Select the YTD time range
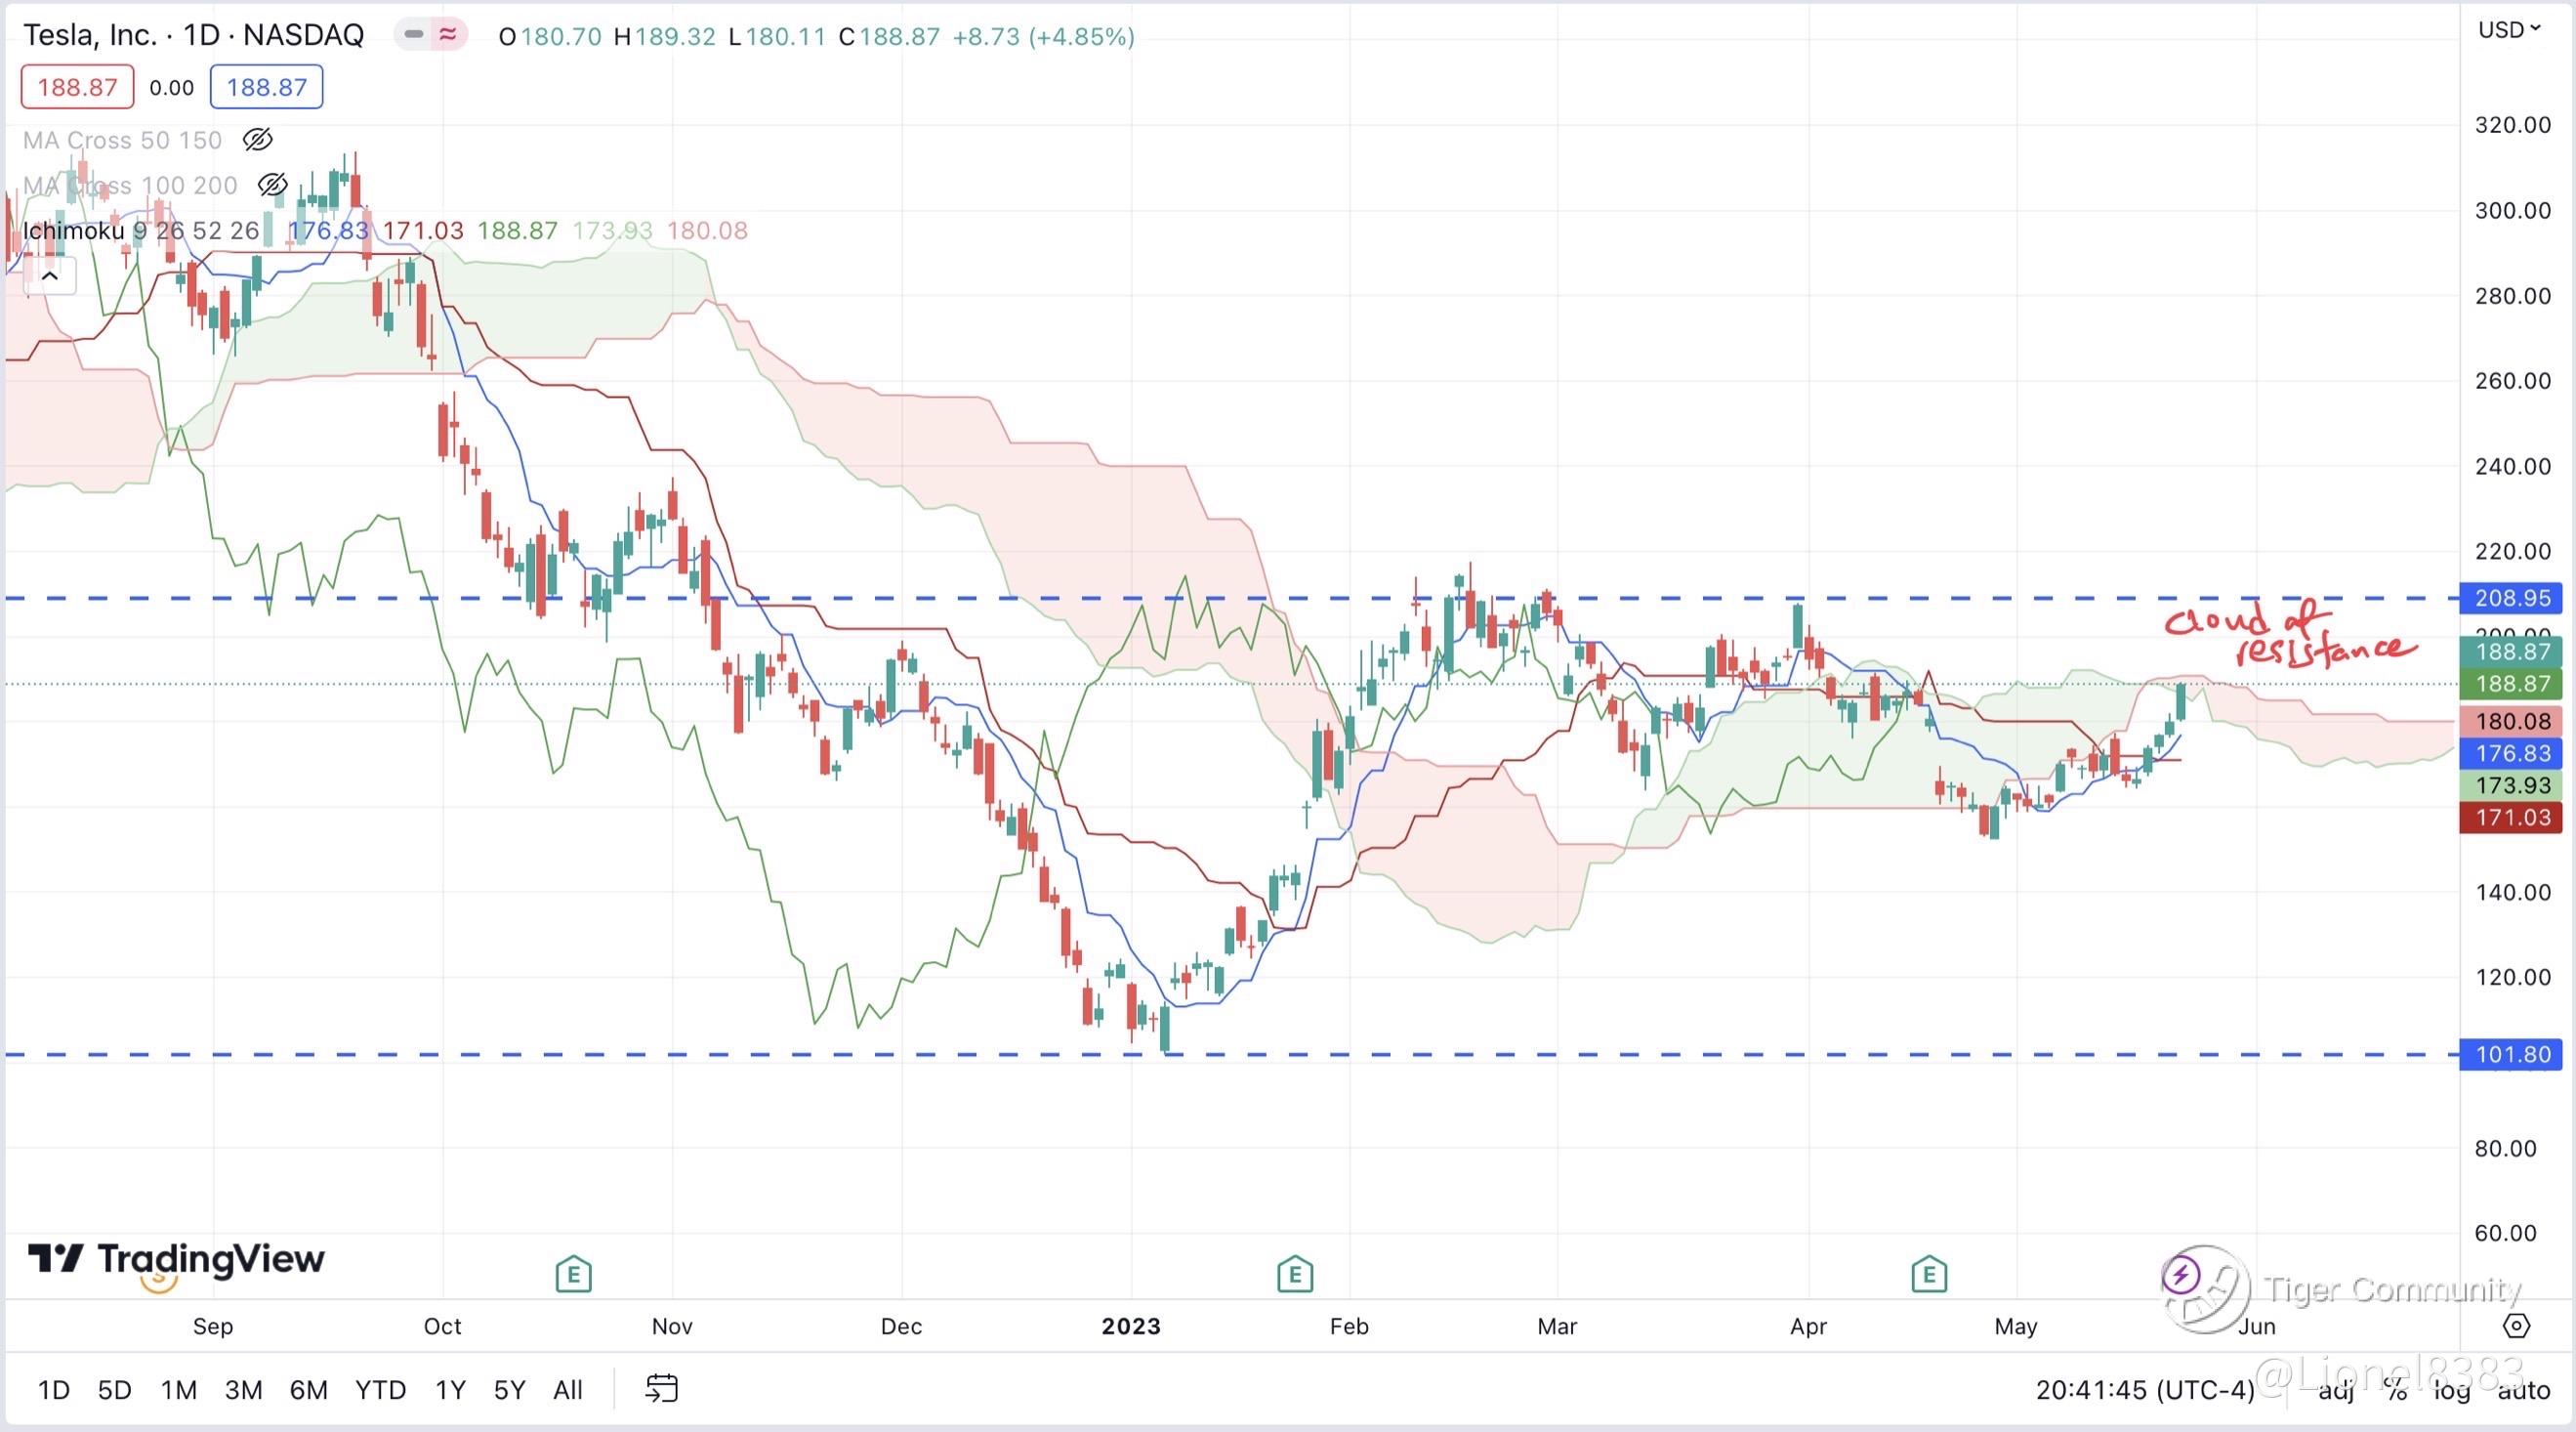 coord(380,1390)
